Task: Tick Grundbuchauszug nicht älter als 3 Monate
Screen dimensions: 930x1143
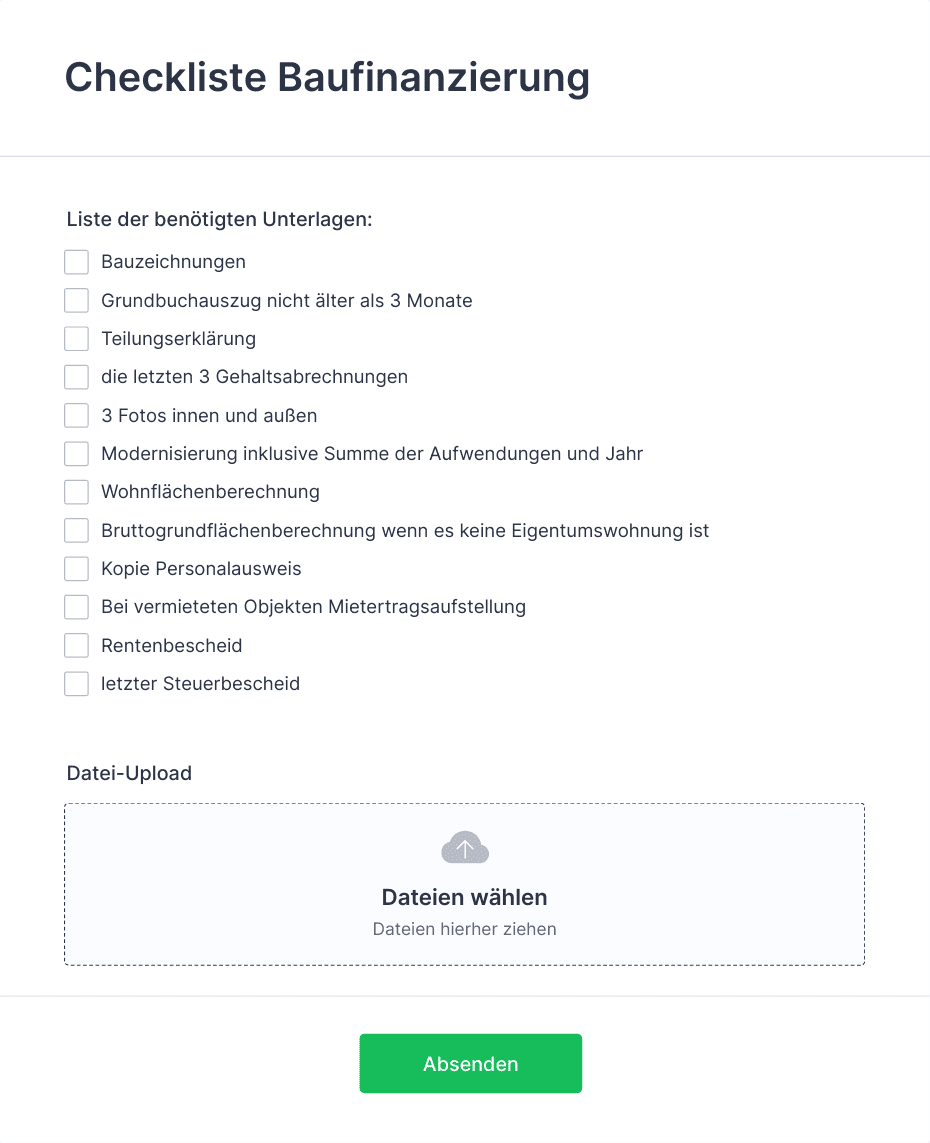Action: coord(77,300)
